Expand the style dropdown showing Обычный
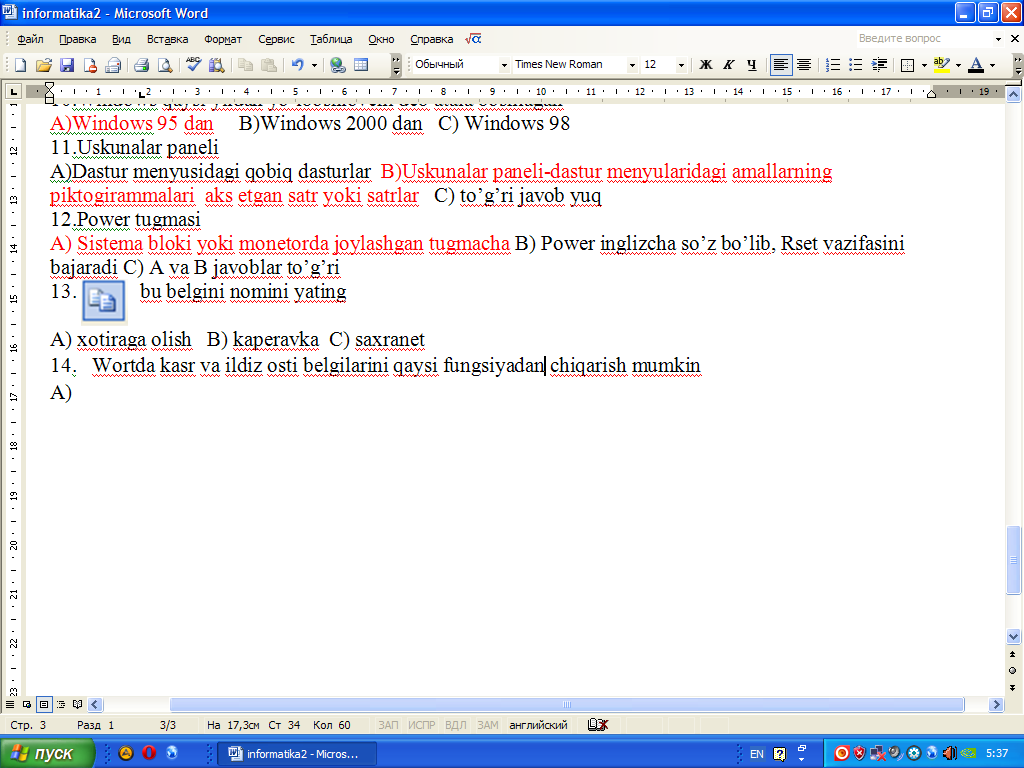The image size is (1024, 768). point(504,65)
